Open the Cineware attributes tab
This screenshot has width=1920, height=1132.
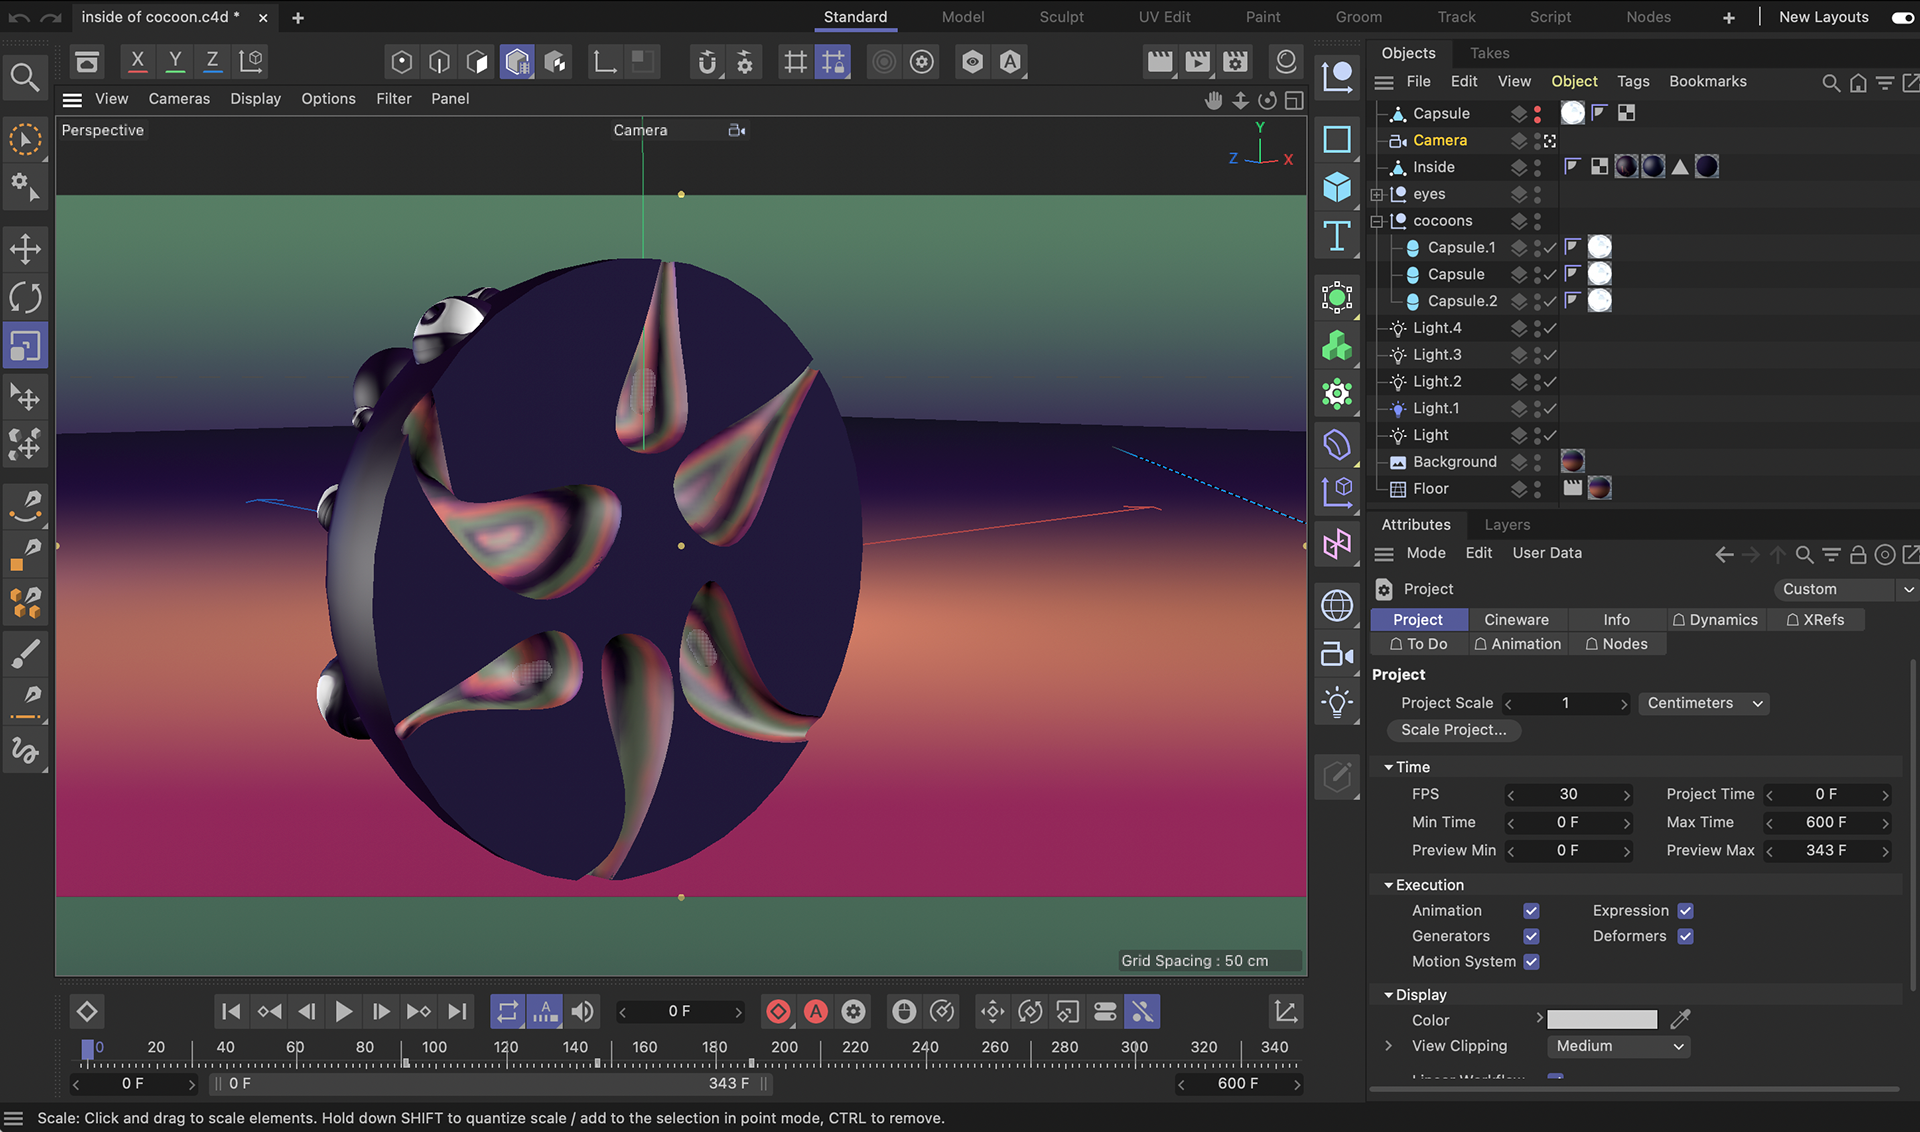pyautogui.click(x=1516, y=620)
